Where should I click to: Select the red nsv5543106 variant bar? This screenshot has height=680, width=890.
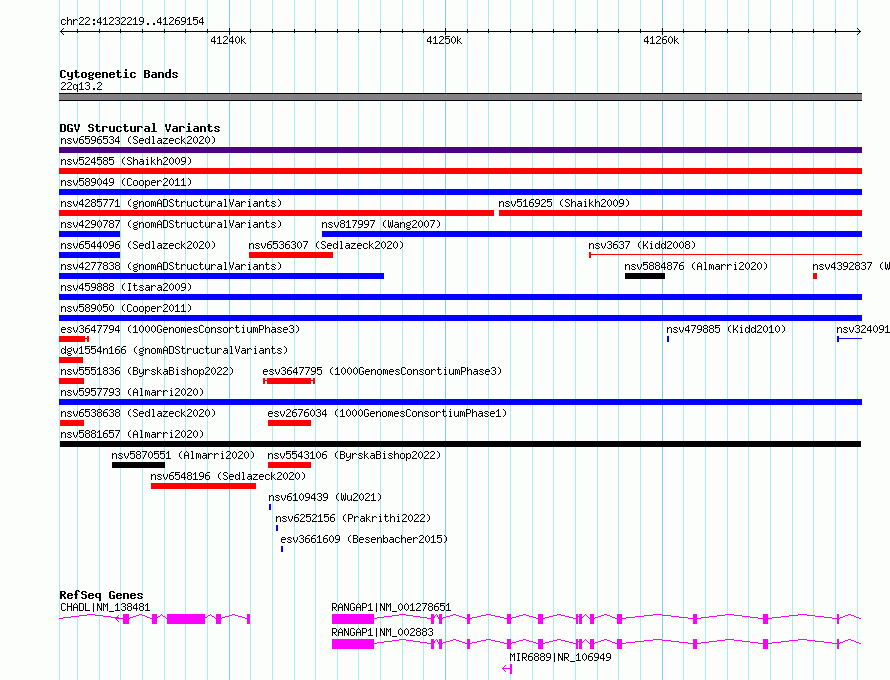coord(289,465)
